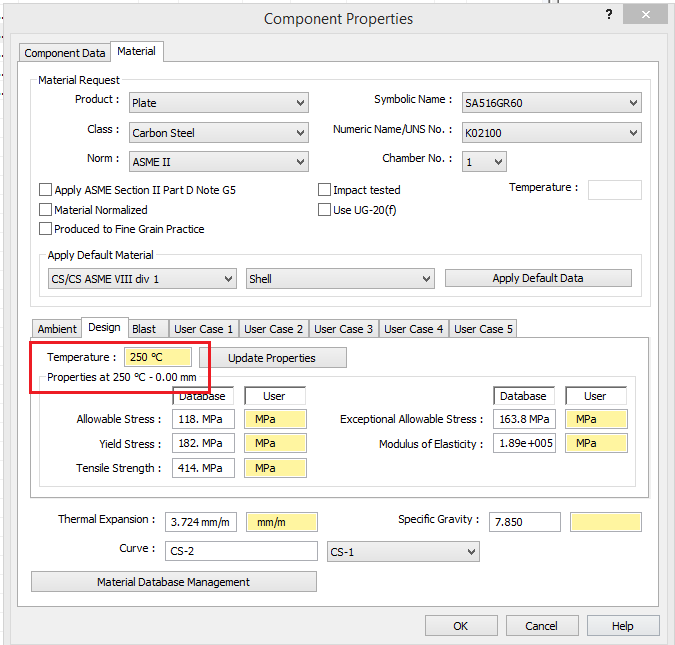The image size is (675, 645).
Task: Check the Material Normalized box
Action: 45,210
